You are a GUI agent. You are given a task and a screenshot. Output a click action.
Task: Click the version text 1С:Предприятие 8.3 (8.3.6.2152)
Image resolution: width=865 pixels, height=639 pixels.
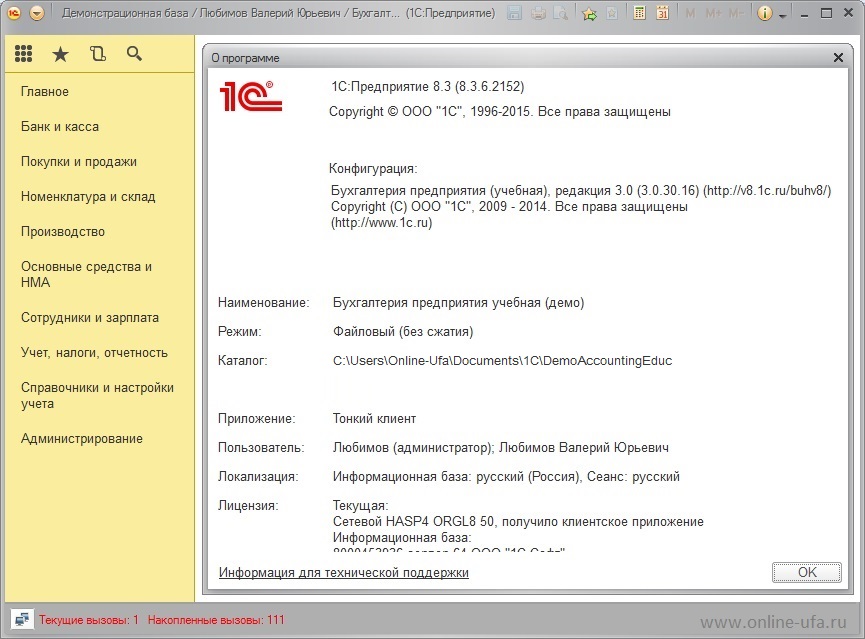428,87
